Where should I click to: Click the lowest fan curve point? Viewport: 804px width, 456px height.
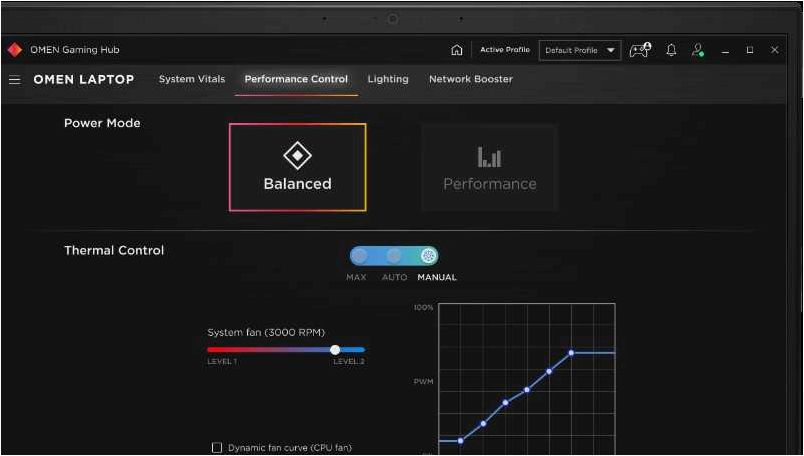coord(461,441)
